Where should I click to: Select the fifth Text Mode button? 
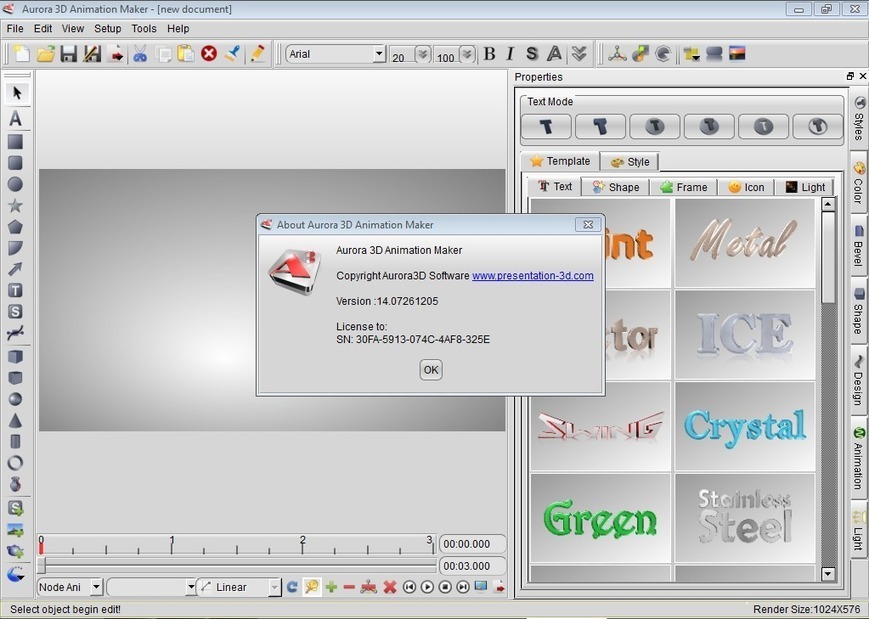tap(764, 126)
